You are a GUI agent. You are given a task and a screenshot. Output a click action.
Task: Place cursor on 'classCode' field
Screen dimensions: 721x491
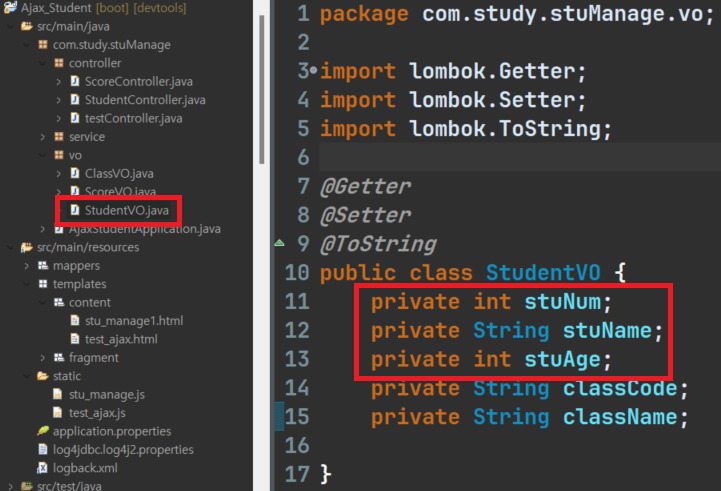(620, 388)
